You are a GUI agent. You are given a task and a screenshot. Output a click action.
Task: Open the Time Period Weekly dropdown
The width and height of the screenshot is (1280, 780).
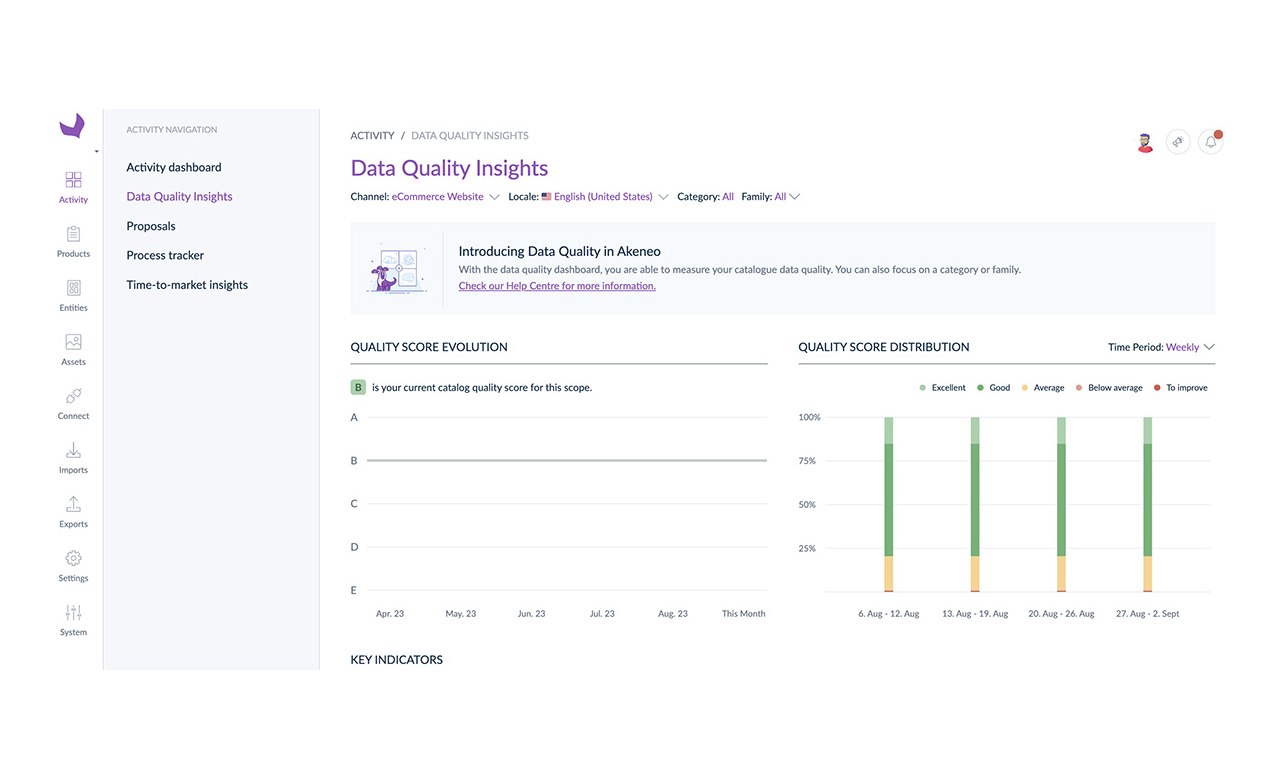1162,347
